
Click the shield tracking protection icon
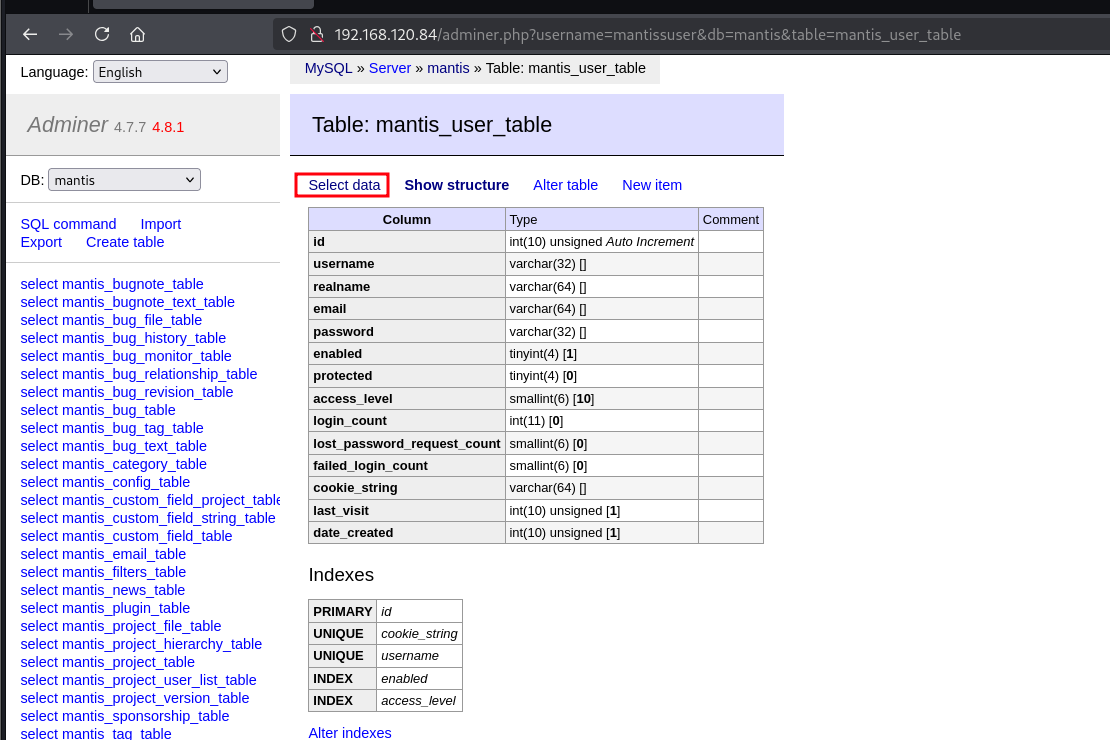(x=289, y=34)
